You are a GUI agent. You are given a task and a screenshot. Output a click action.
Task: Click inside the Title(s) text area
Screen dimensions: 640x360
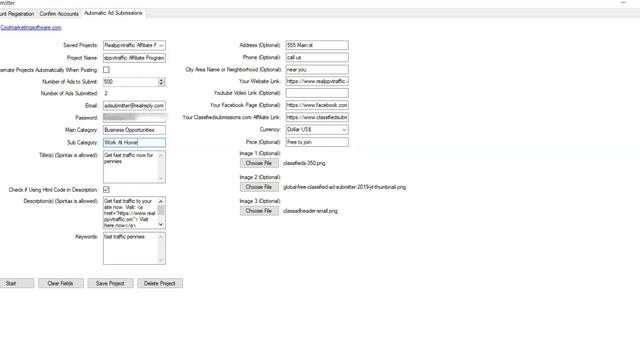pyautogui.click(x=130, y=167)
